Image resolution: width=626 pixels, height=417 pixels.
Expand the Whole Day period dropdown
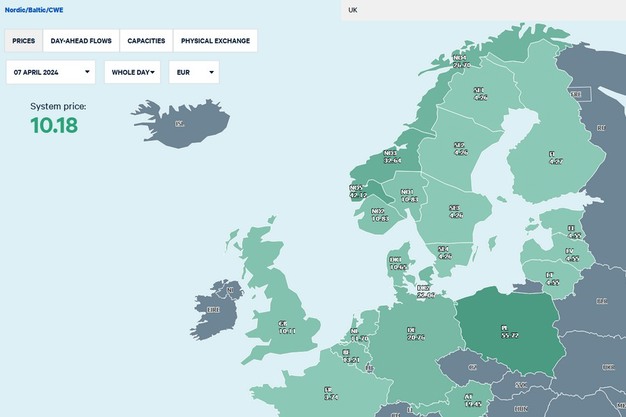133,72
